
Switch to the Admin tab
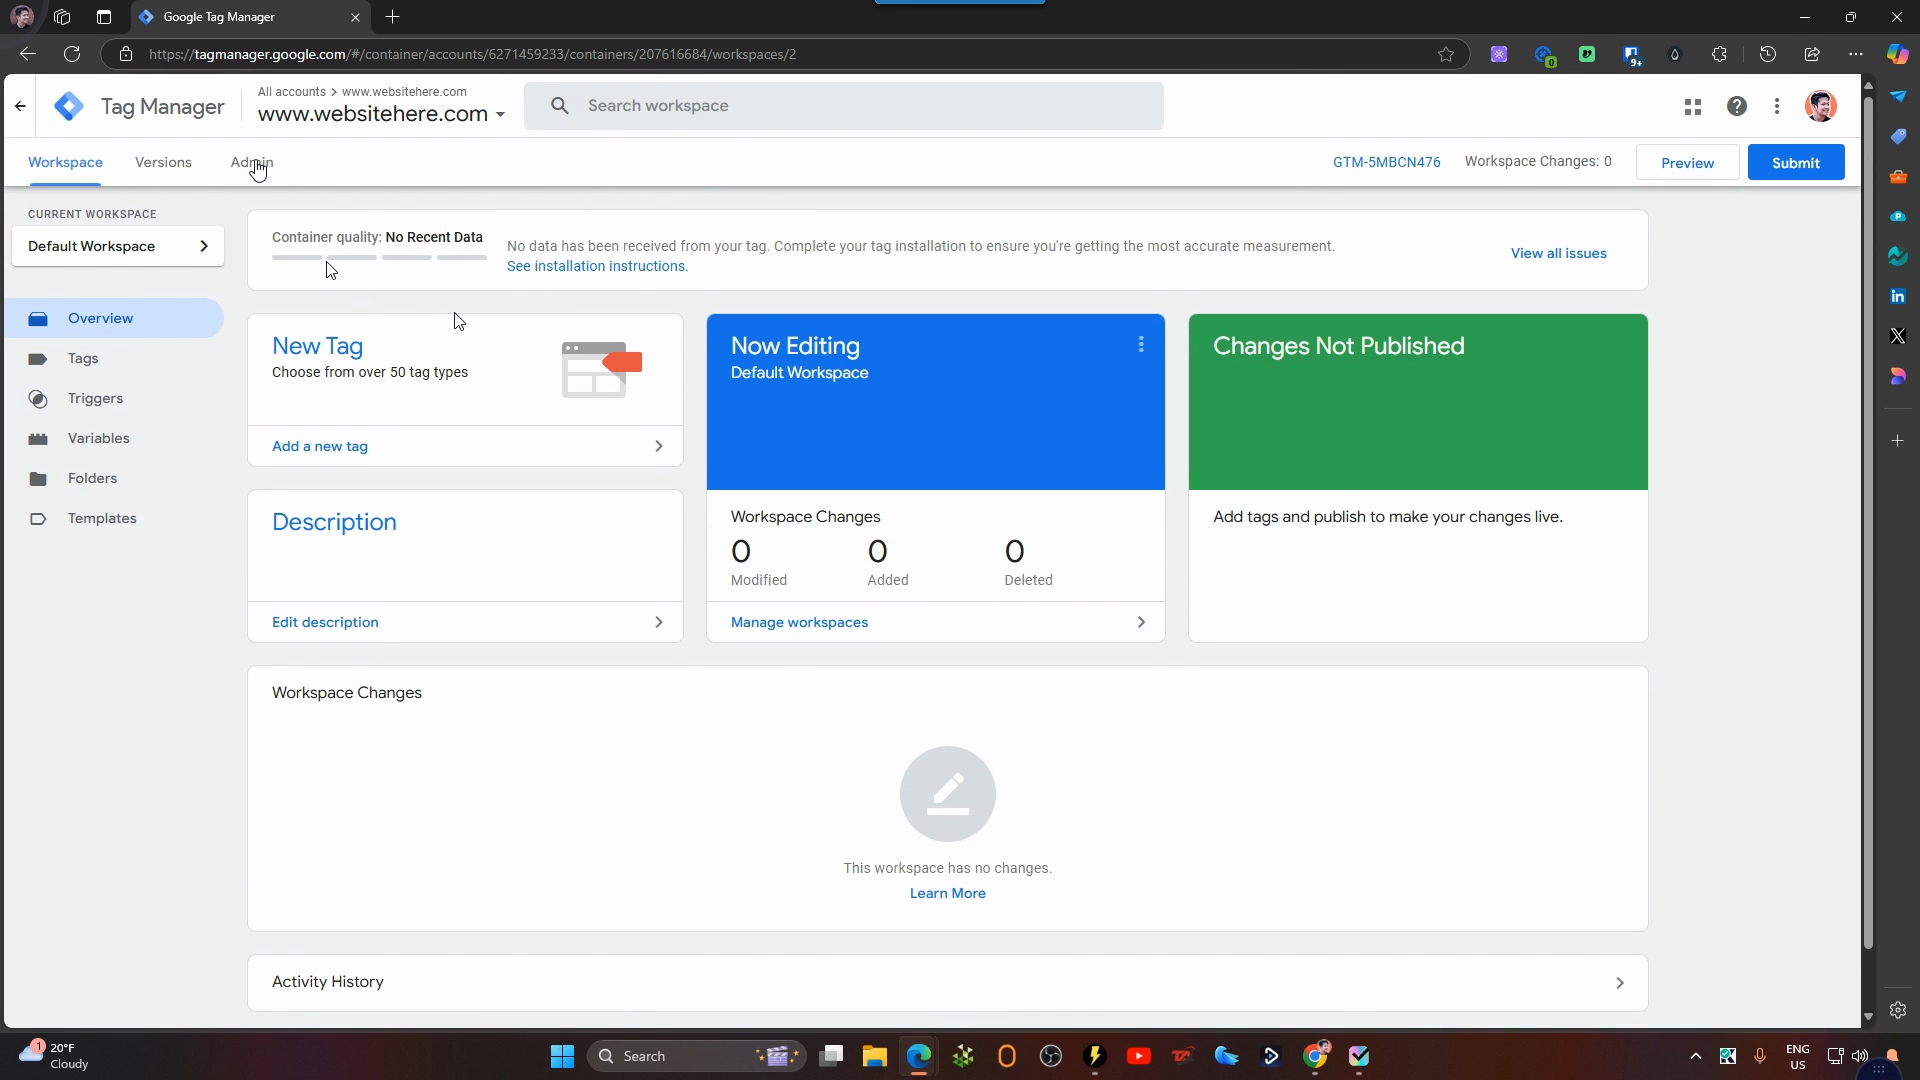pyautogui.click(x=252, y=162)
